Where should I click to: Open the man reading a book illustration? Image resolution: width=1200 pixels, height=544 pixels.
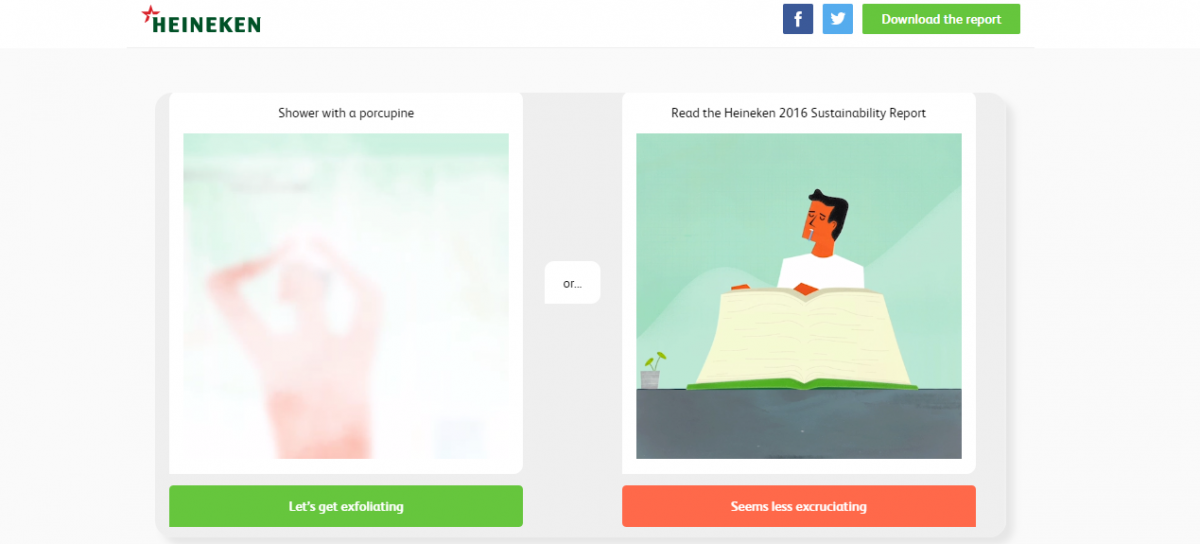coord(799,296)
